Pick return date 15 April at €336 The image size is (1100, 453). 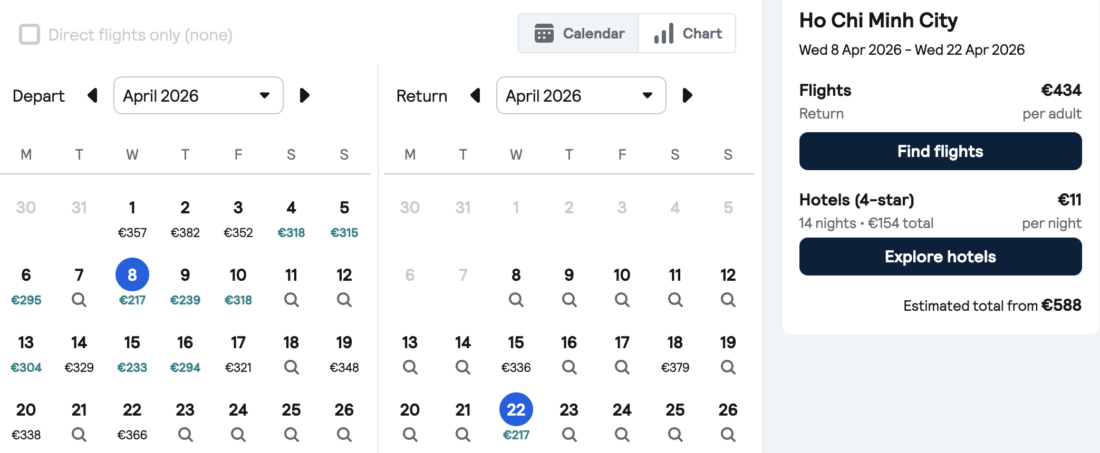(x=516, y=353)
